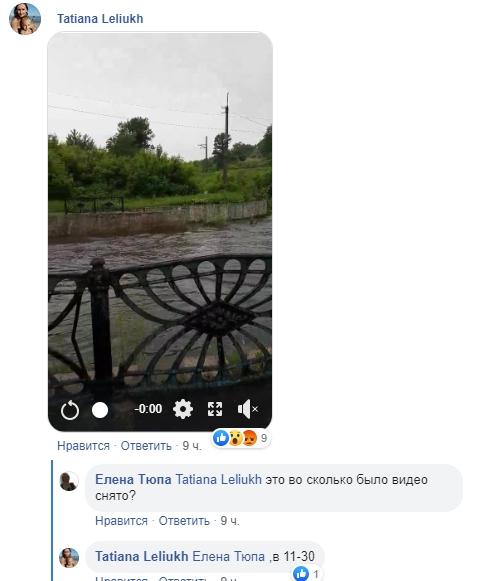View reactions on the video comment
The width and height of the screenshot is (497, 581).
(x=241, y=438)
